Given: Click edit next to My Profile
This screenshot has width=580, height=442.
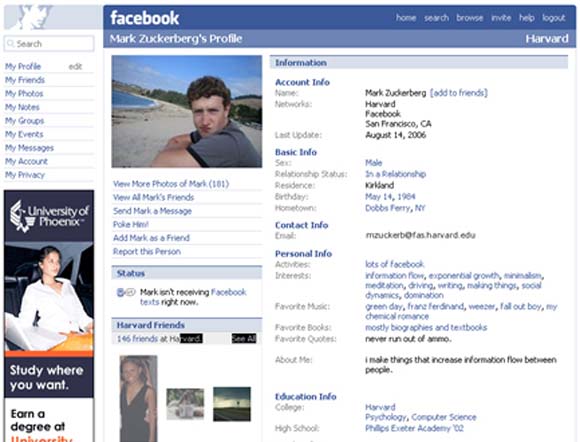Looking at the screenshot, I should [x=75, y=67].
